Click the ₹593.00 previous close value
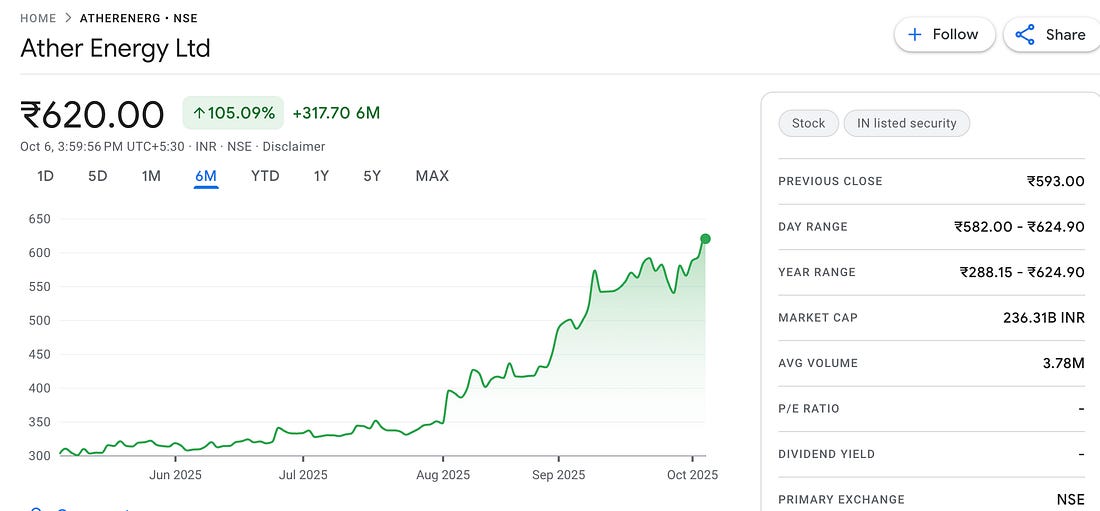This screenshot has height=511, width=1100. coord(1056,181)
